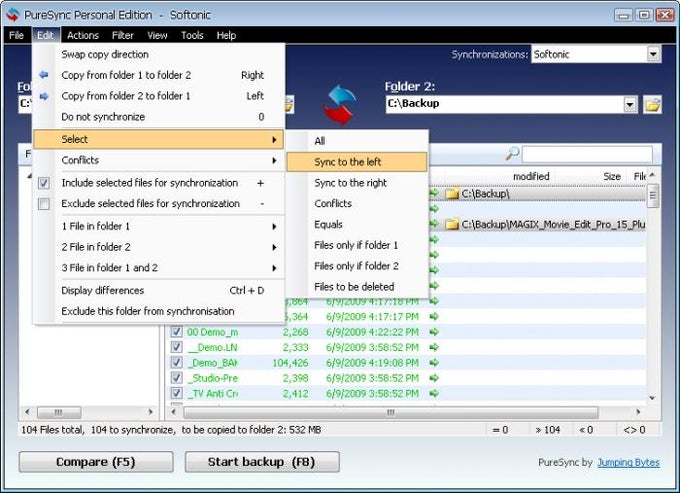Select Files only if folder 1
The width and height of the screenshot is (680, 493).
click(x=357, y=245)
